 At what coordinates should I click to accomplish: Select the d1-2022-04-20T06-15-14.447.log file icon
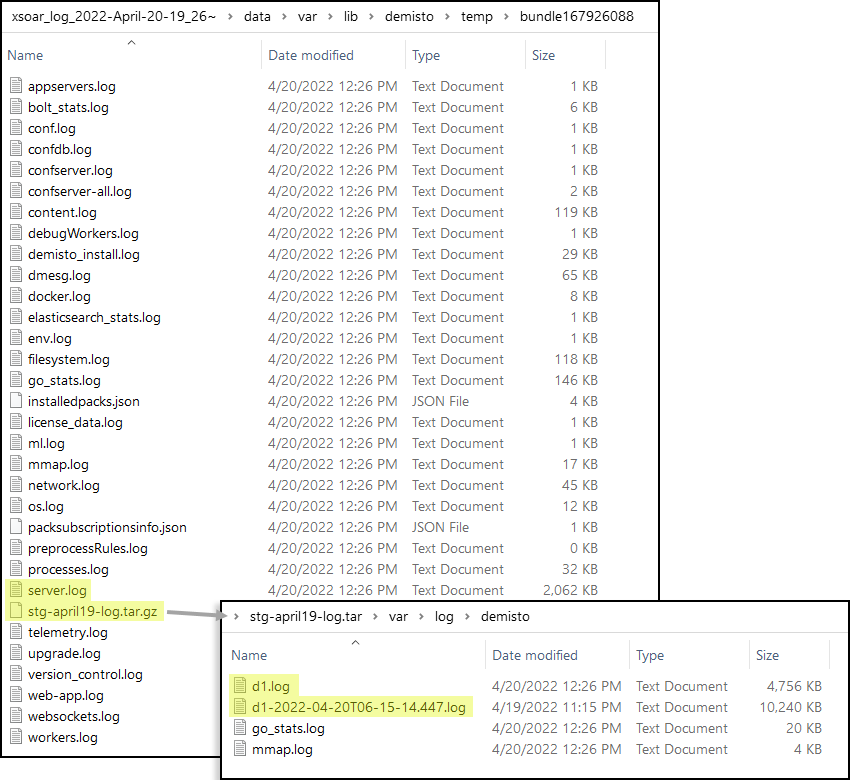pos(240,707)
